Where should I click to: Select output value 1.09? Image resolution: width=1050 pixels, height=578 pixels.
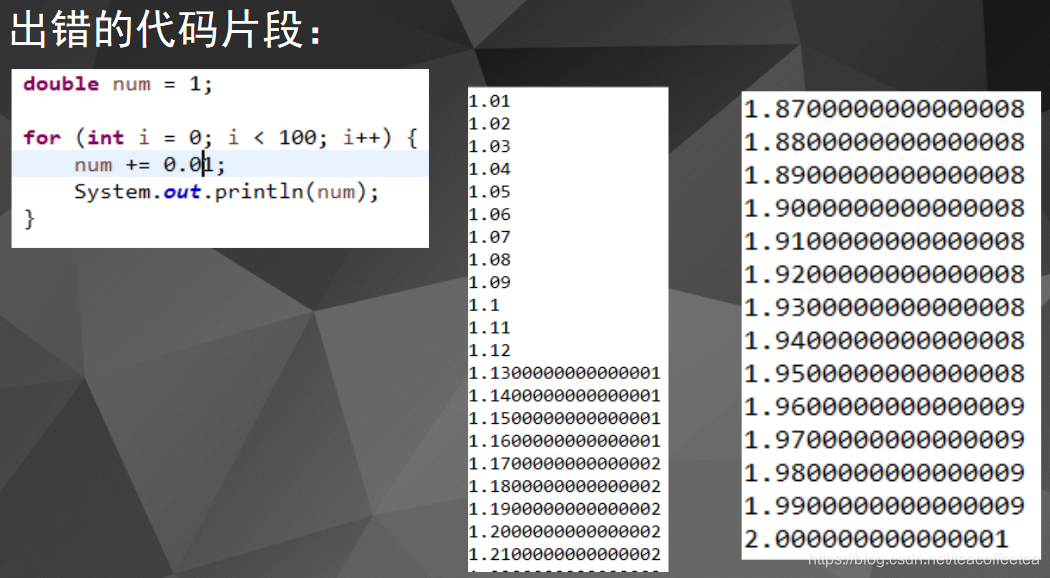click(490, 282)
